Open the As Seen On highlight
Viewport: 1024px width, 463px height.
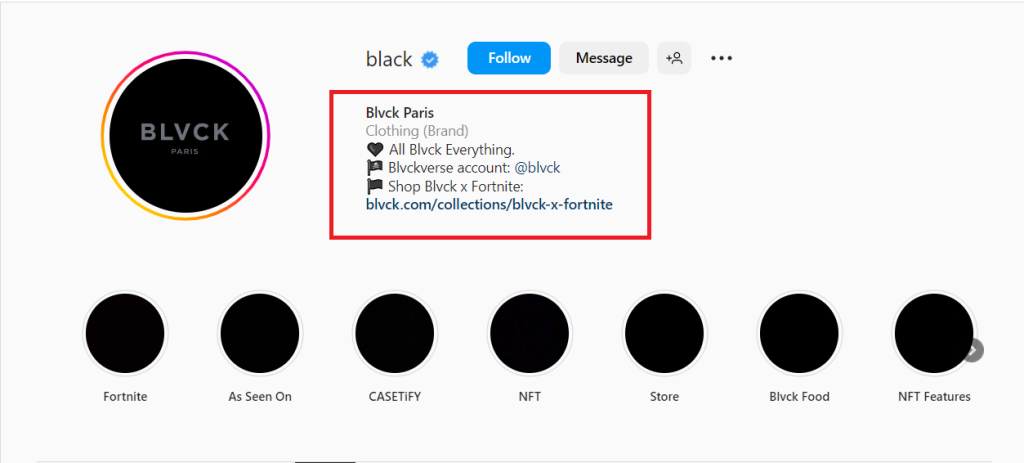pos(260,334)
